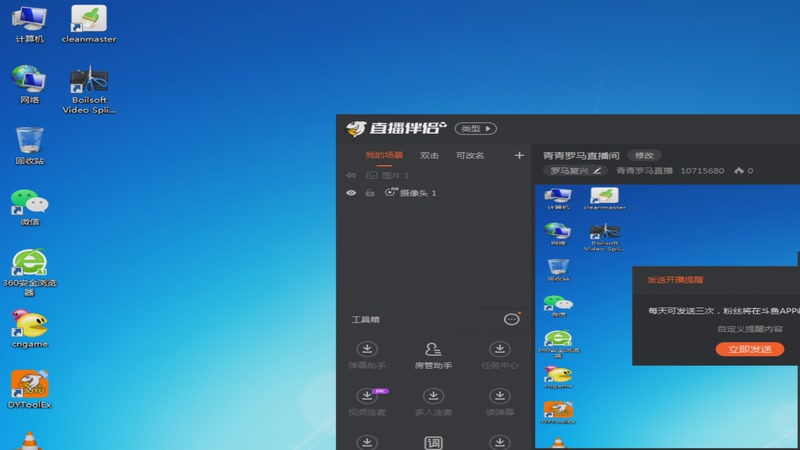Open the 词 lyrics tool icon
800x450 pixels.
(433, 442)
